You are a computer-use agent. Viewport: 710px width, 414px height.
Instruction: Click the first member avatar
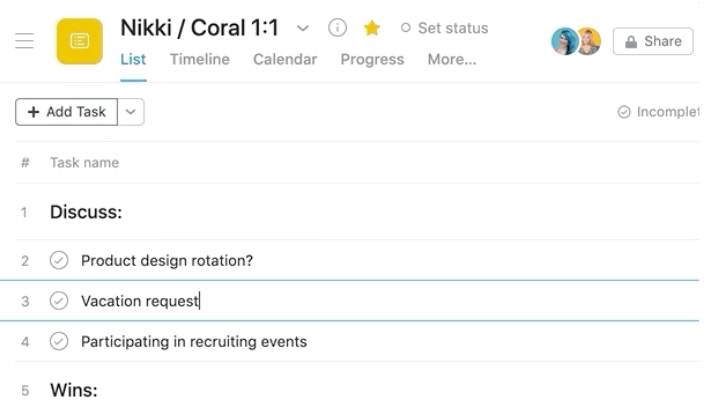(564, 41)
